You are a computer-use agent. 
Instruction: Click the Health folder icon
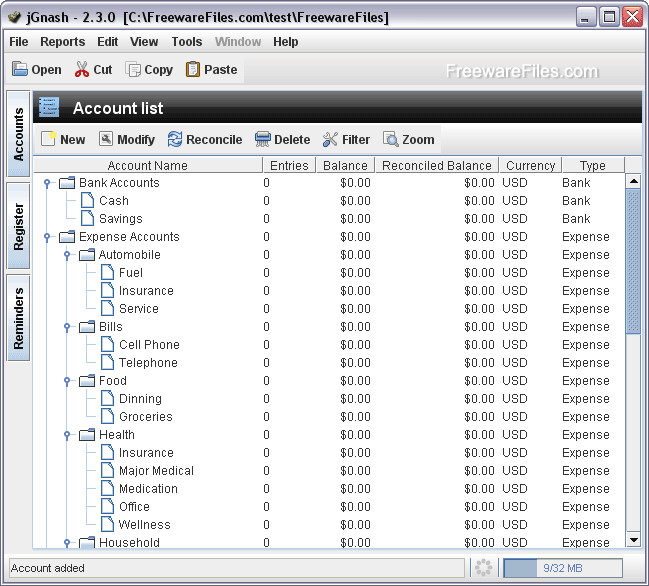[x=87, y=435]
